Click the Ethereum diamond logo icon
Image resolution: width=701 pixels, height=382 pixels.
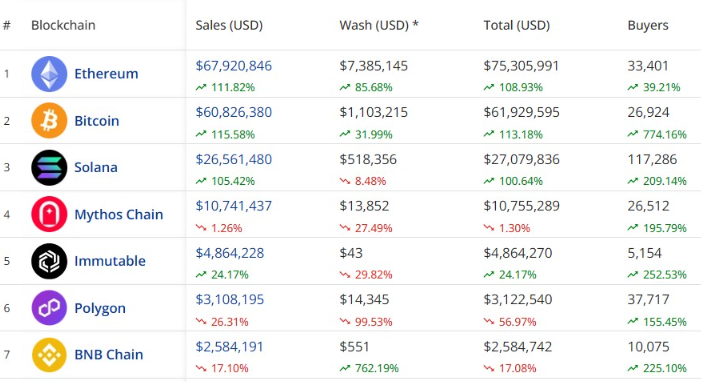coord(49,74)
